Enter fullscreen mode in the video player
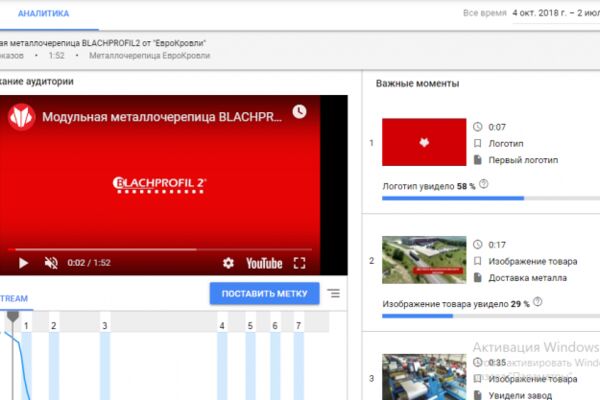The width and height of the screenshot is (600, 400). pyautogui.click(x=300, y=263)
